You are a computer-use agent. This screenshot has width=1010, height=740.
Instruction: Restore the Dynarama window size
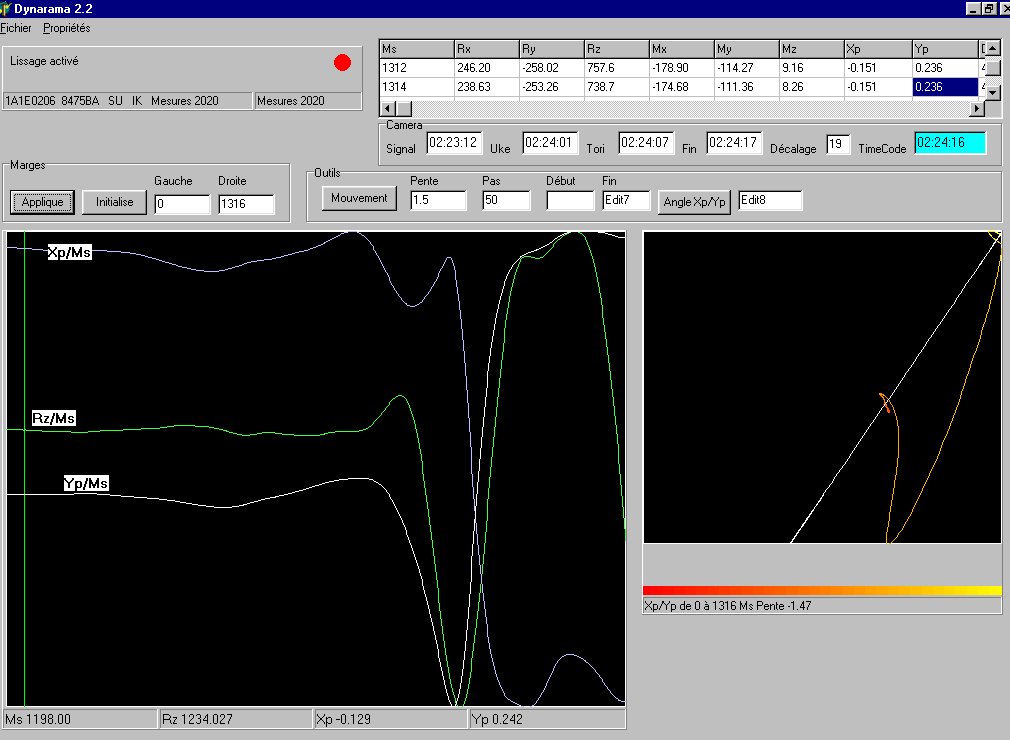(988, 8)
